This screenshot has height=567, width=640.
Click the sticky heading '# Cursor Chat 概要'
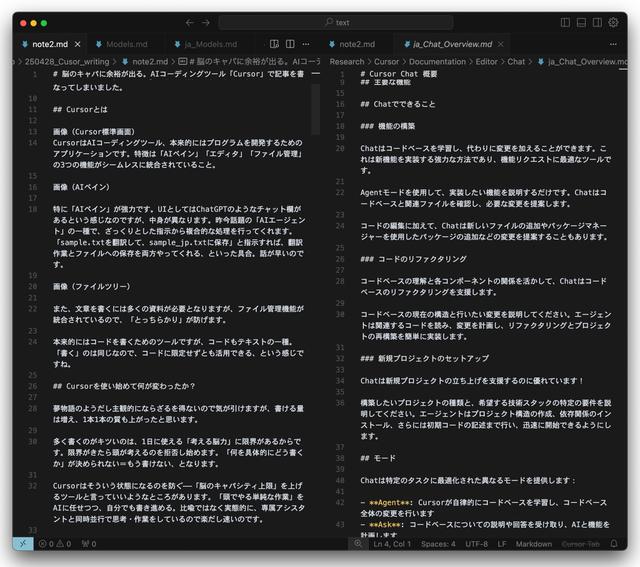[x=399, y=74]
